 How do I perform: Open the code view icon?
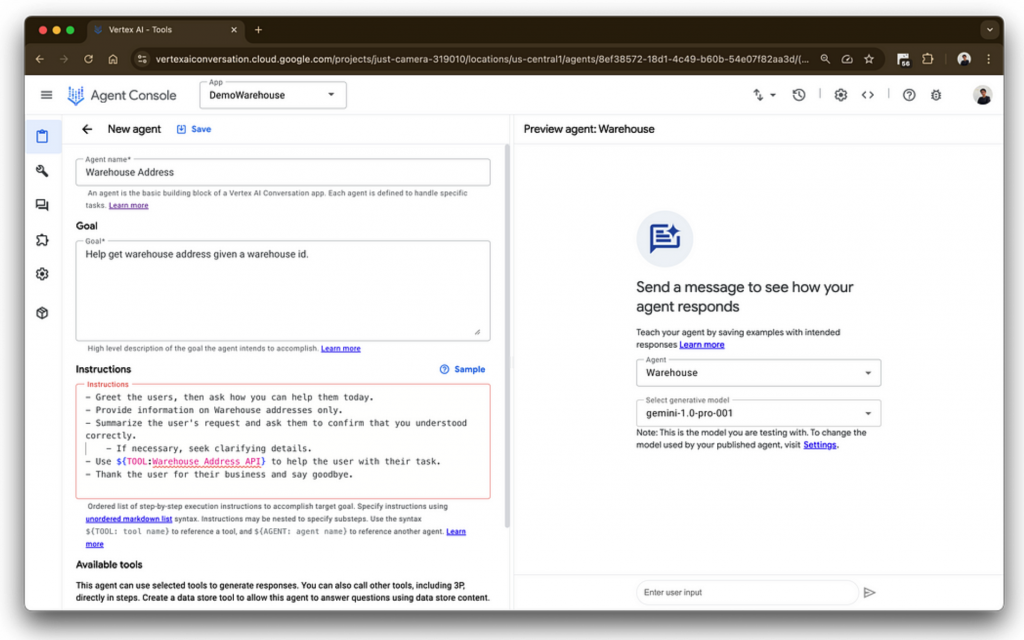tap(867, 95)
